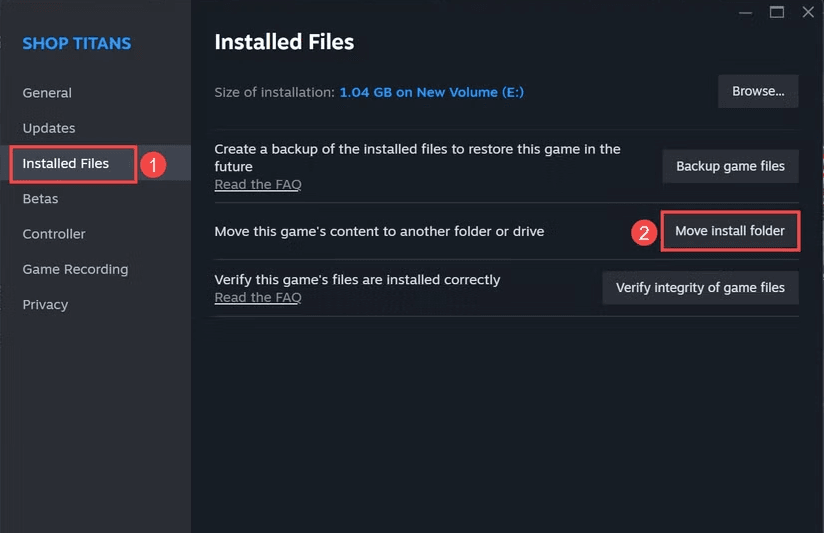Screen dimensions: 824x533
Task: Click the Move install folder button
Action: 730,231
